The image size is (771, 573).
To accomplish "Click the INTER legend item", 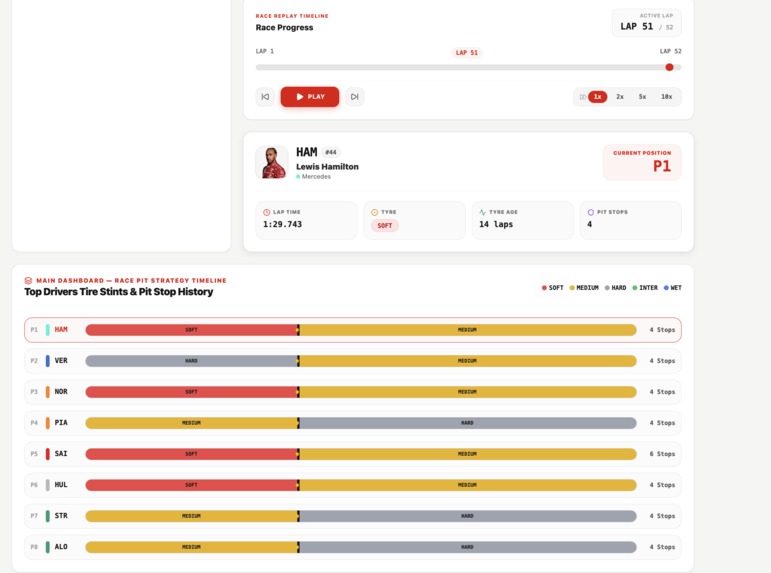I will pyautogui.click(x=645, y=288).
